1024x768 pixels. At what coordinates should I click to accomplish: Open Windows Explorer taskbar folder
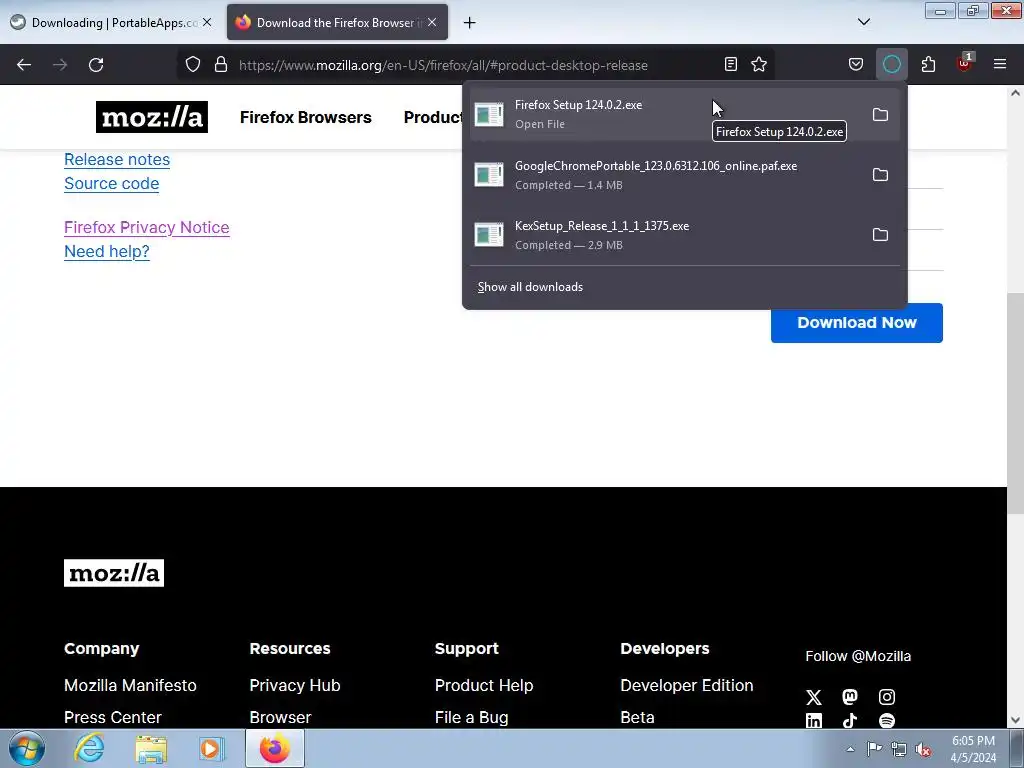151,748
